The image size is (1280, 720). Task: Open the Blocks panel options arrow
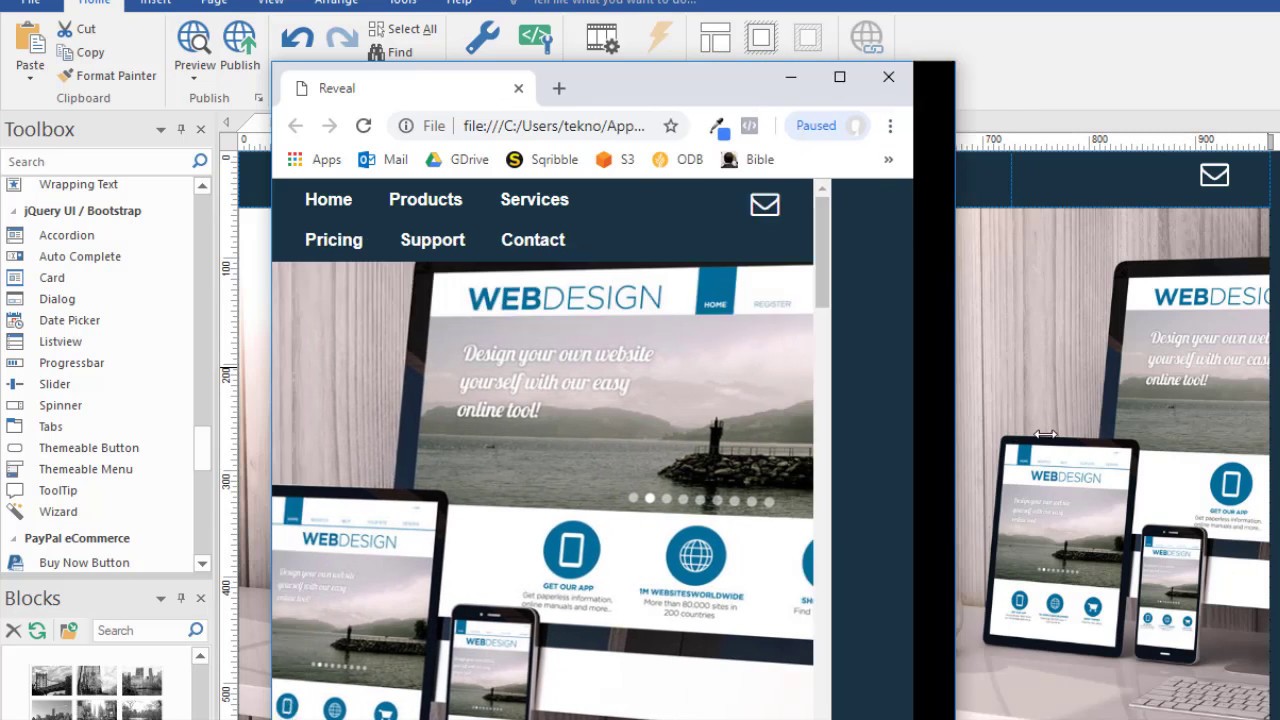pos(160,598)
